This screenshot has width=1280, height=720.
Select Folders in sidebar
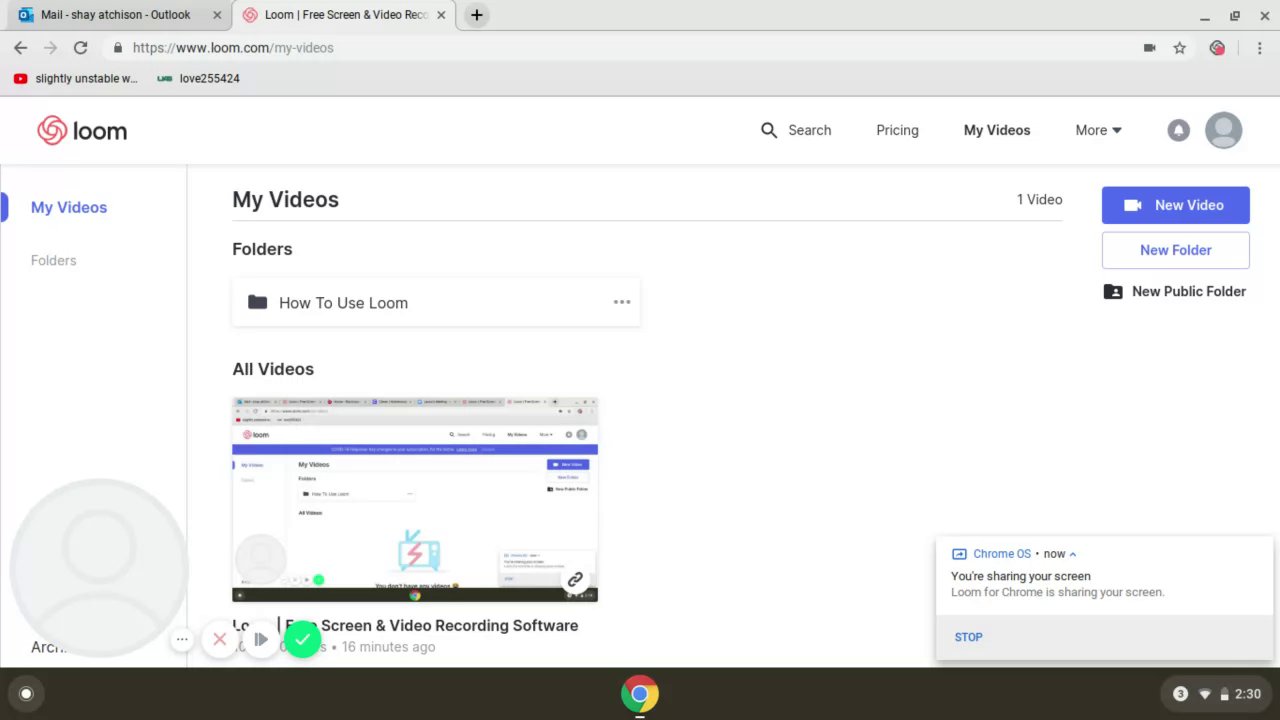pos(53,260)
